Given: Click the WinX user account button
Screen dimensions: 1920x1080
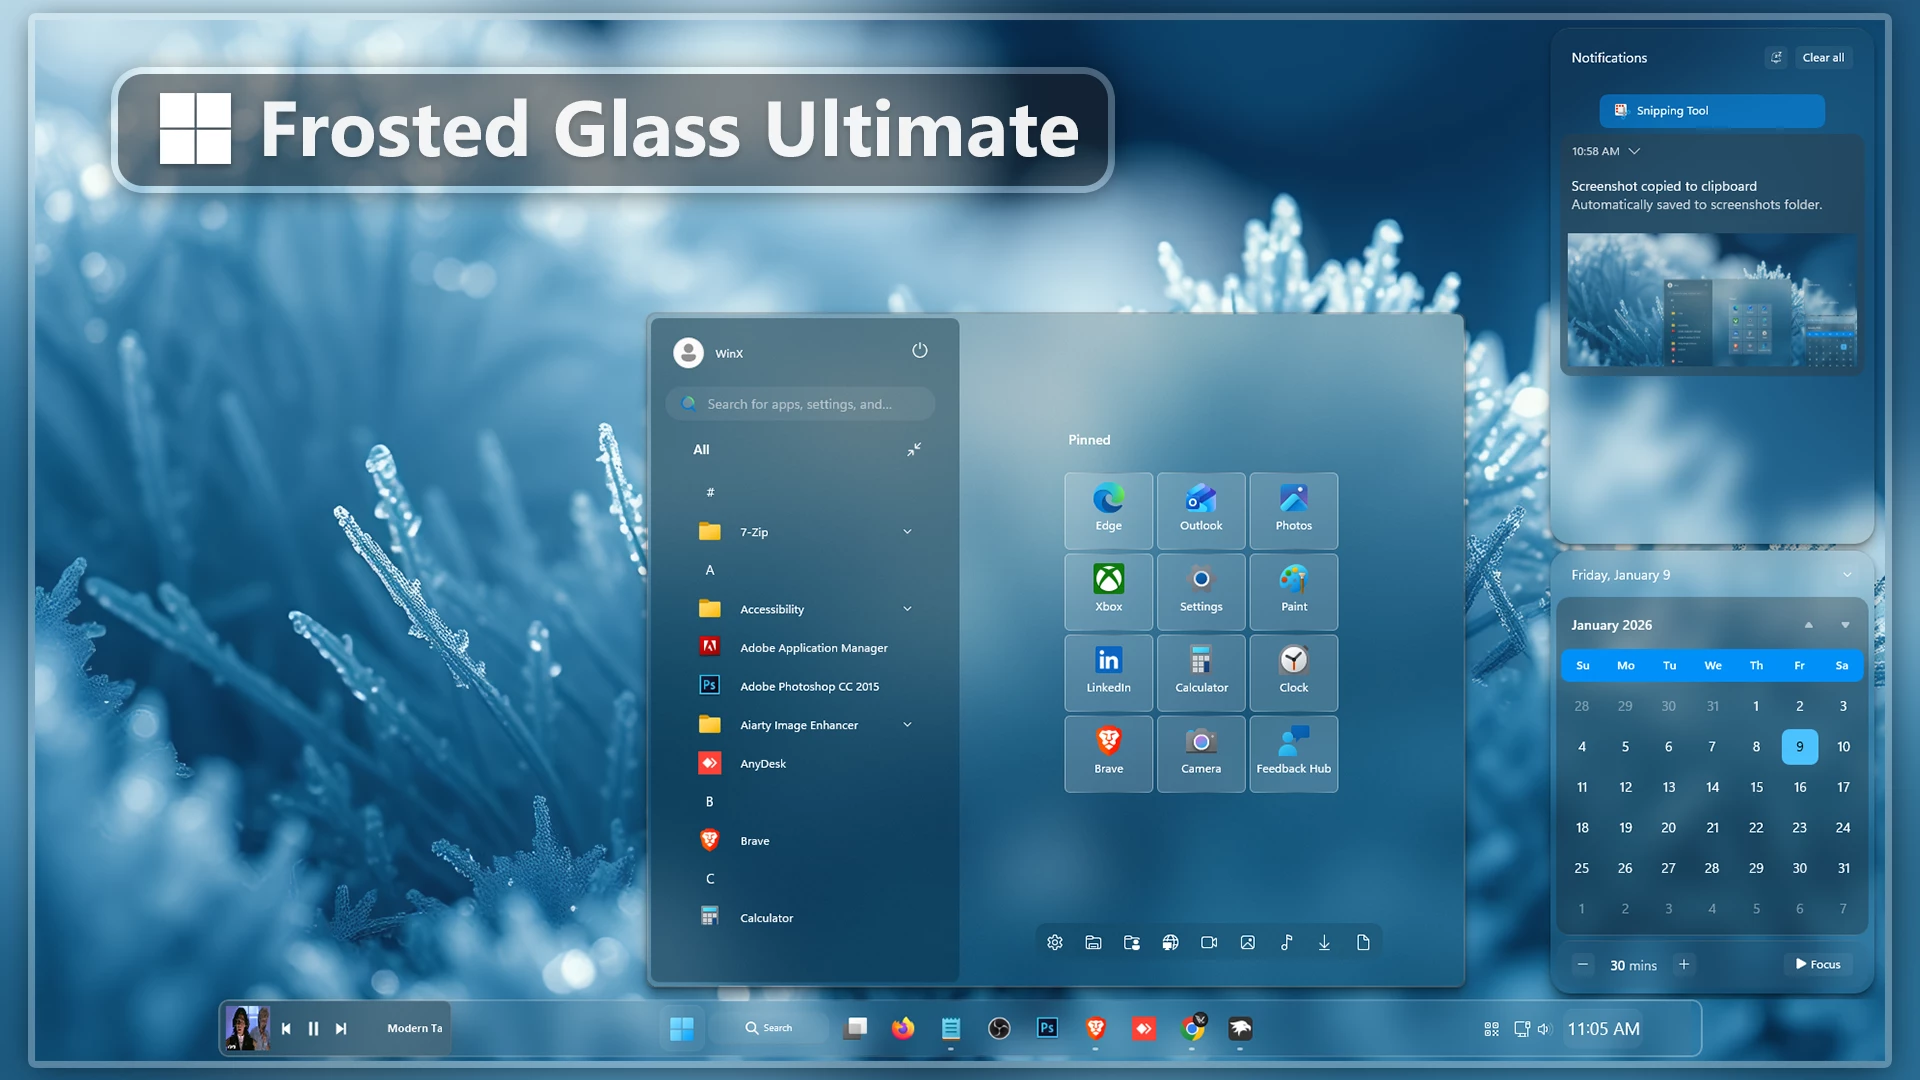Looking at the screenshot, I should [709, 353].
